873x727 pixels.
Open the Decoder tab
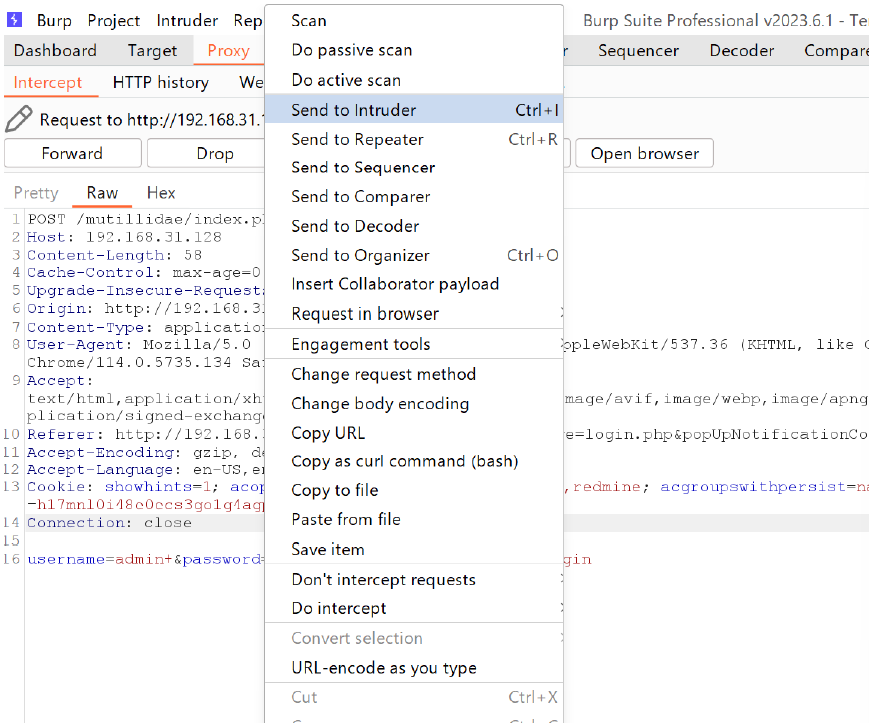[742, 51]
